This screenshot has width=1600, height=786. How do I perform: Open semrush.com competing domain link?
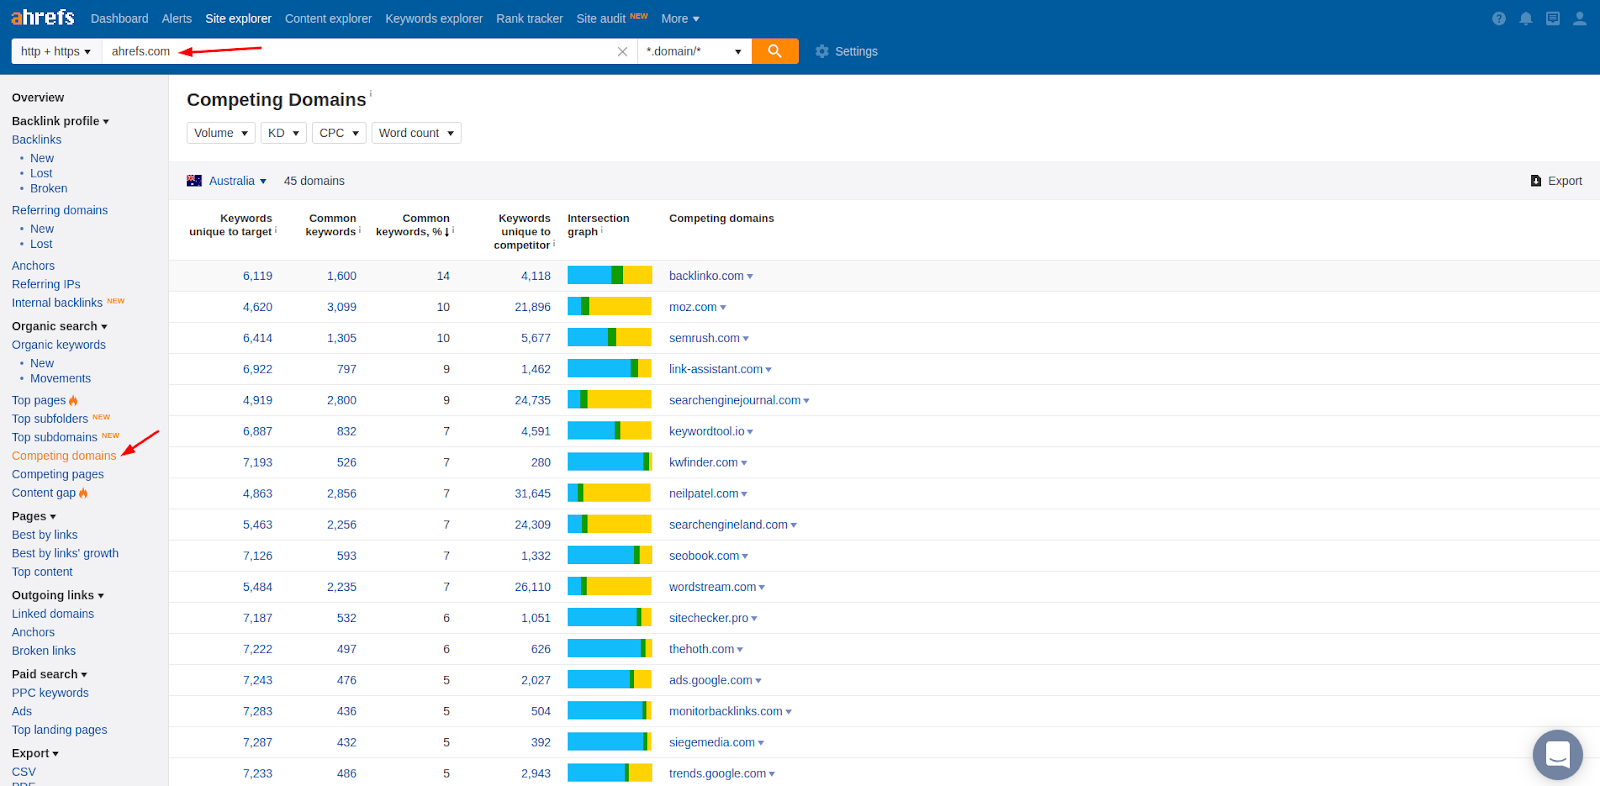pyautogui.click(x=704, y=338)
